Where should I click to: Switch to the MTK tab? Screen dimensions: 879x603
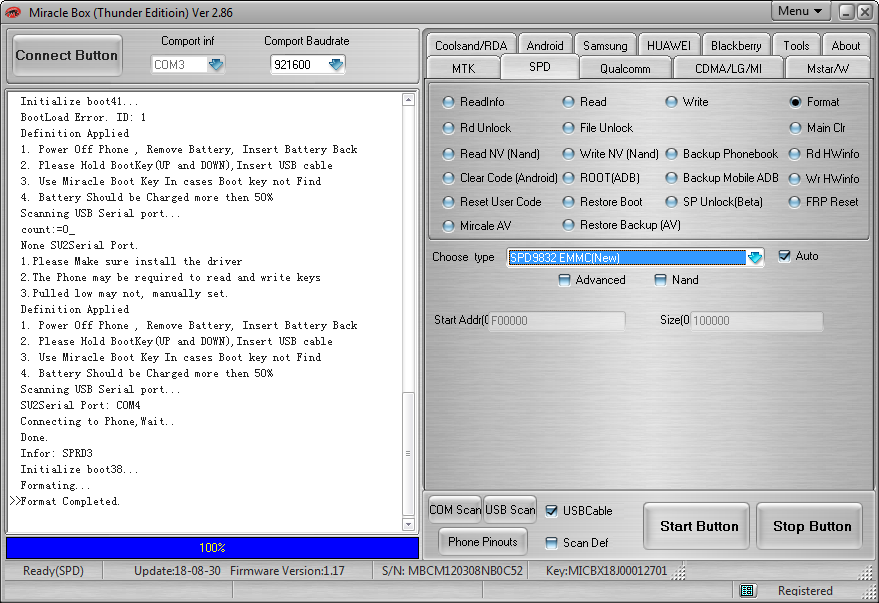tap(463, 68)
